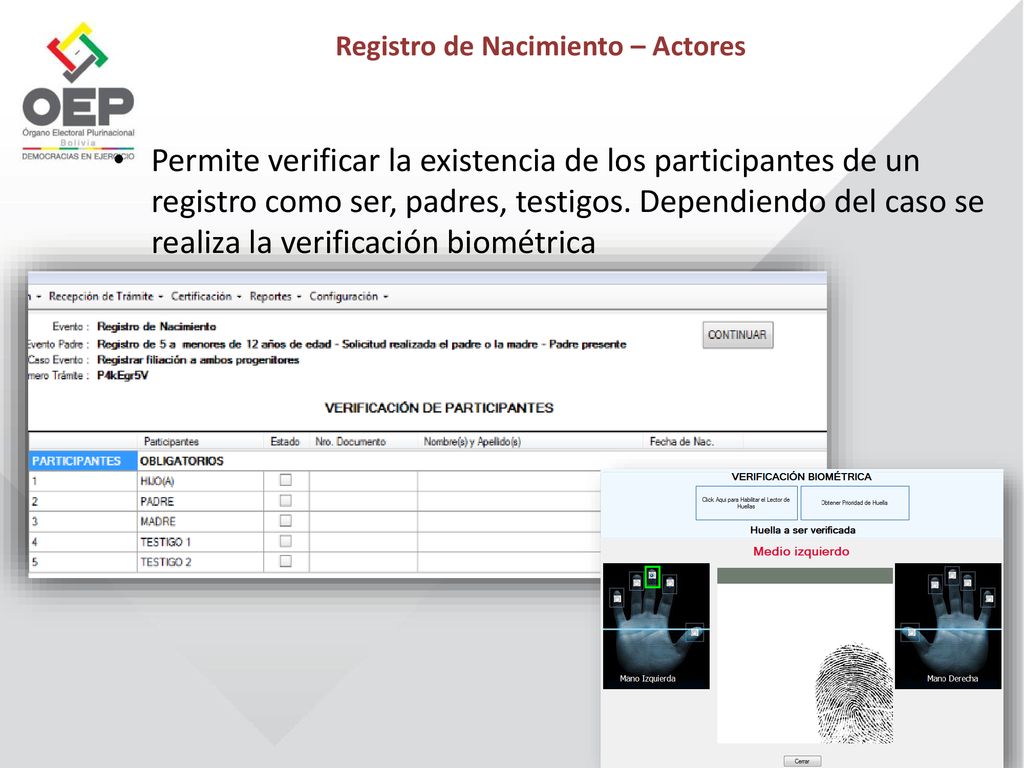
Task: Select the right pinky finger marker
Action: pos(989,597)
